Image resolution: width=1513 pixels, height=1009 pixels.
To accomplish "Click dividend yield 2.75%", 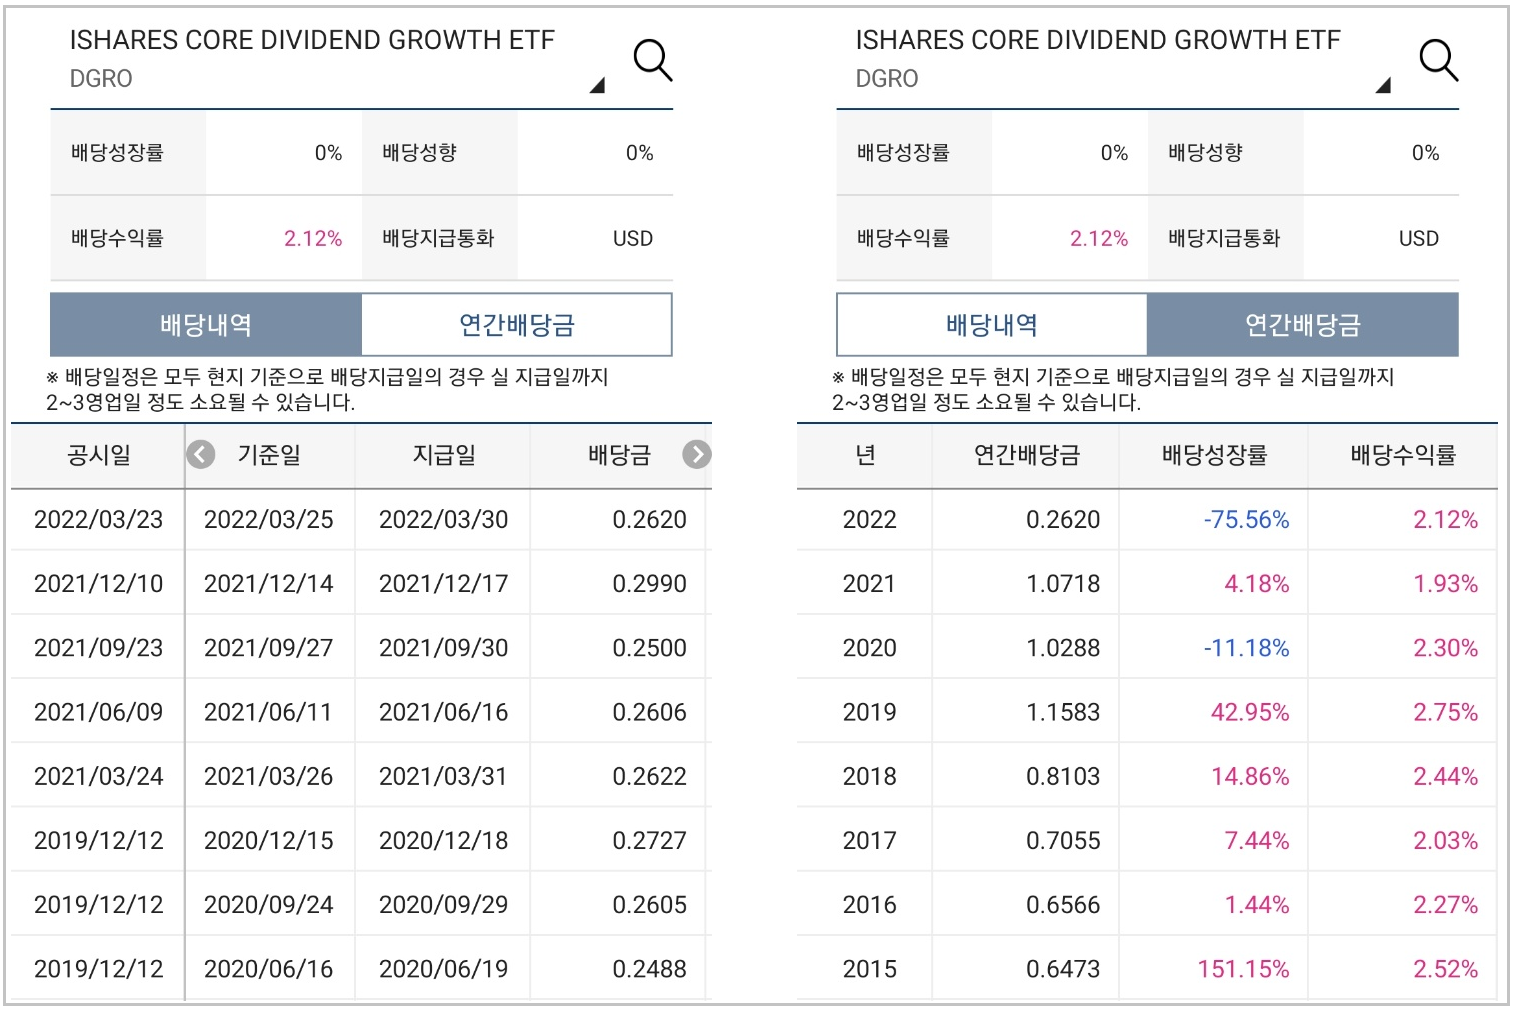I will click(1445, 712).
